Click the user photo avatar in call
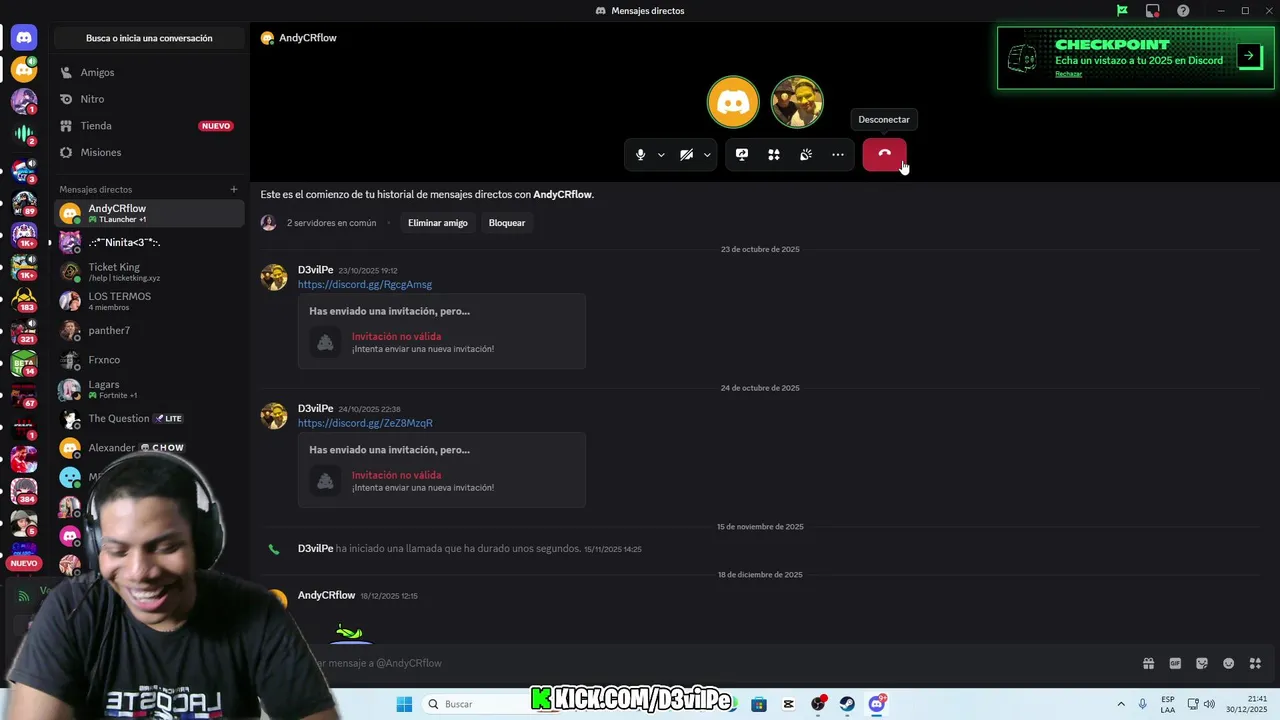The width and height of the screenshot is (1280, 720). click(x=797, y=102)
